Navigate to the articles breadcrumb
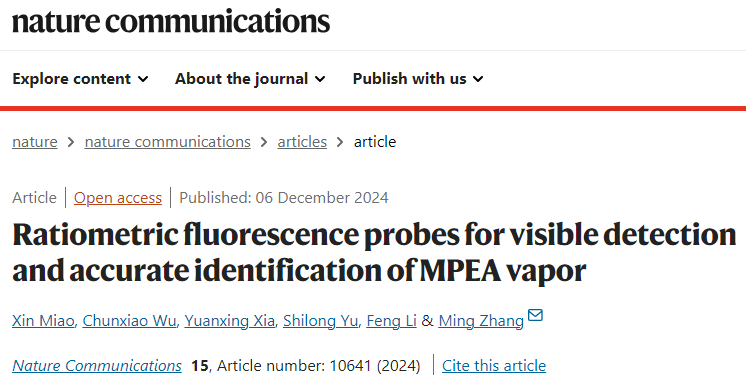This screenshot has height=384, width=746. pyautogui.click(x=302, y=142)
